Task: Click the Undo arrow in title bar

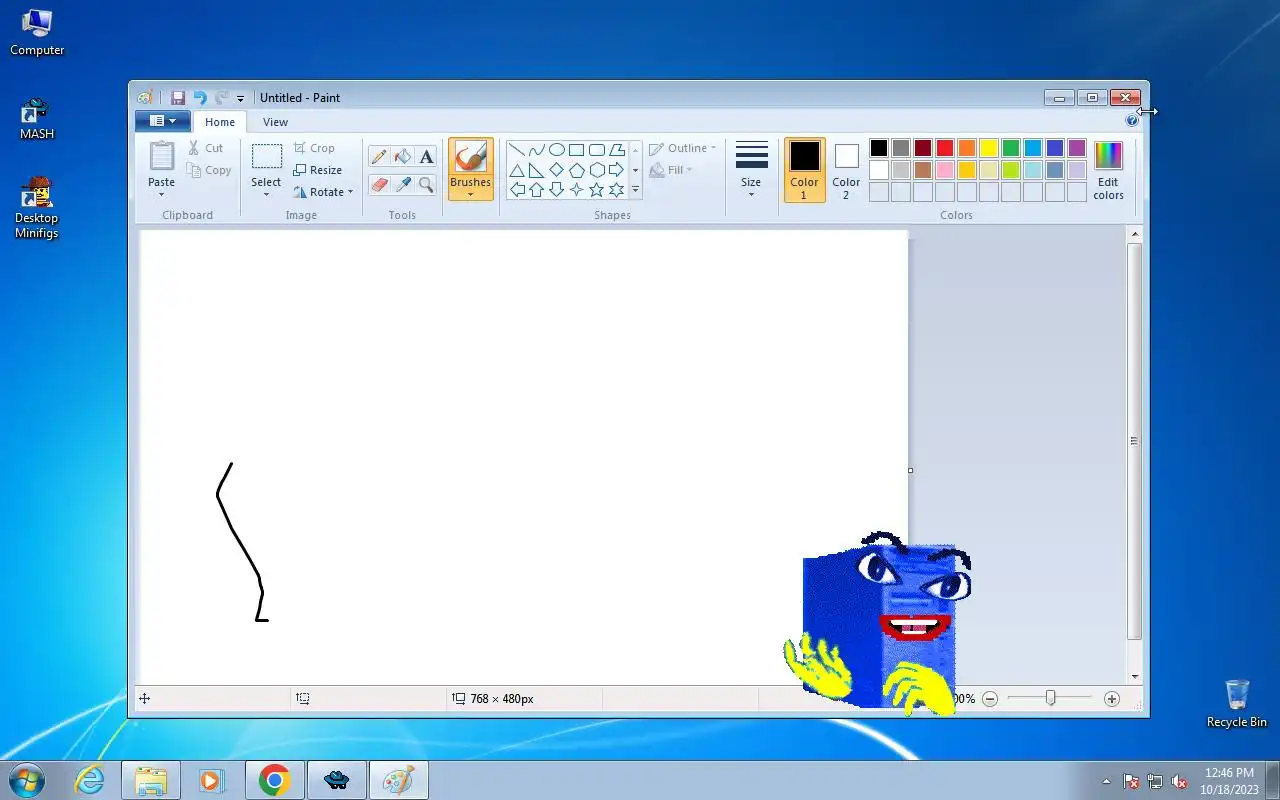Action: tap(200, 98)
